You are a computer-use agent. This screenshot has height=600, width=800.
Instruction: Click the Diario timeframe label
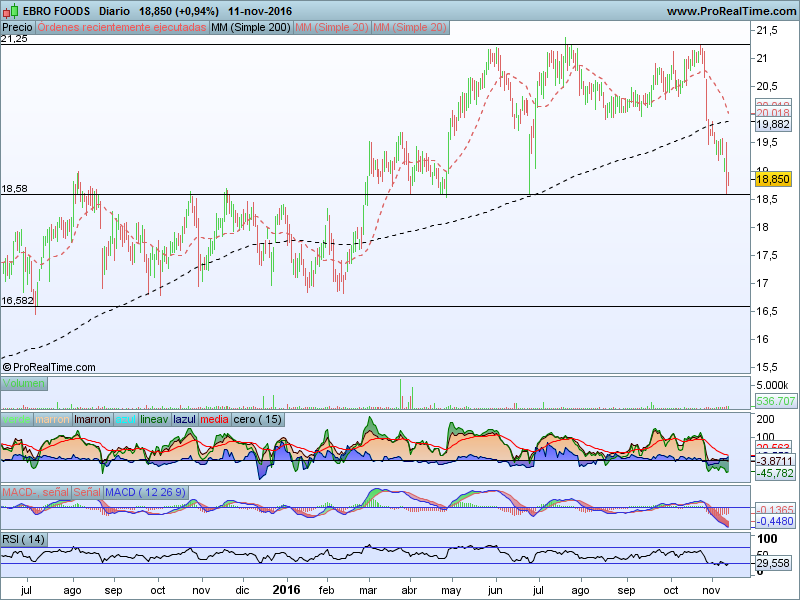click(118, 10)
